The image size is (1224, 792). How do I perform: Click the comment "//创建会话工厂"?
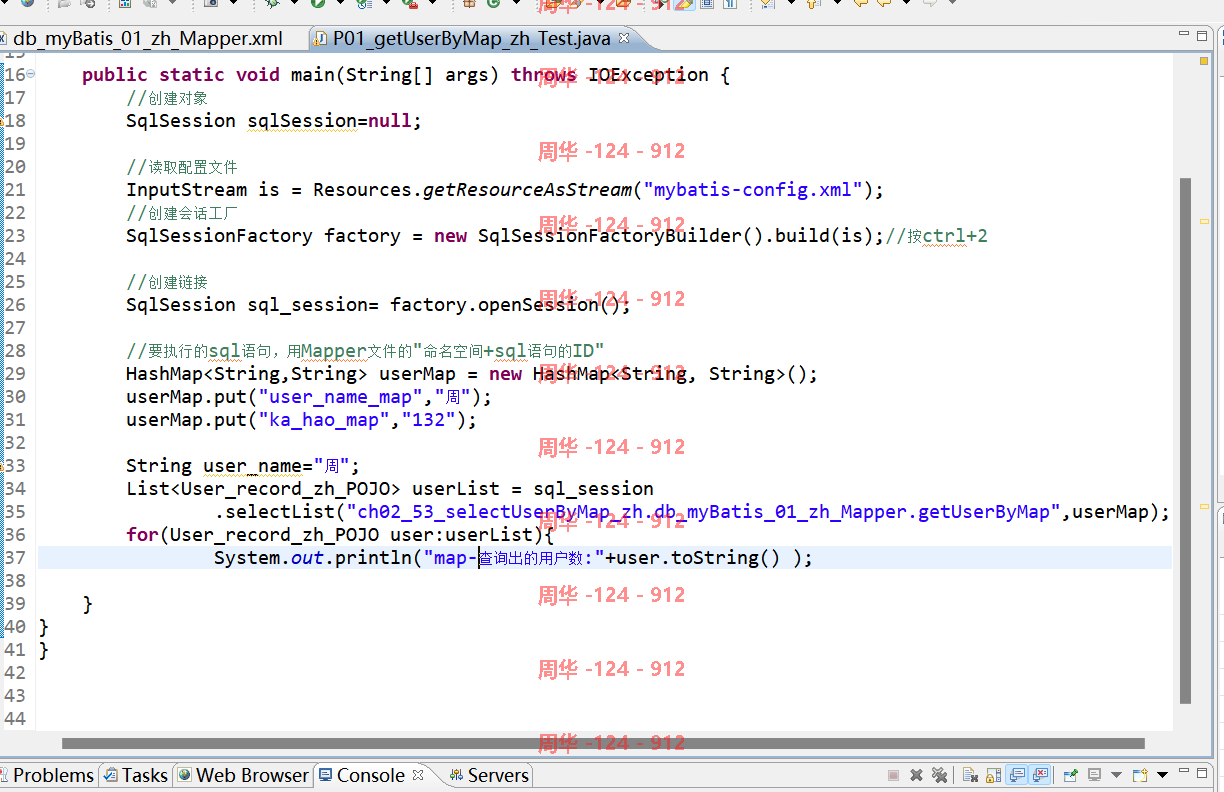click(181, 213)
